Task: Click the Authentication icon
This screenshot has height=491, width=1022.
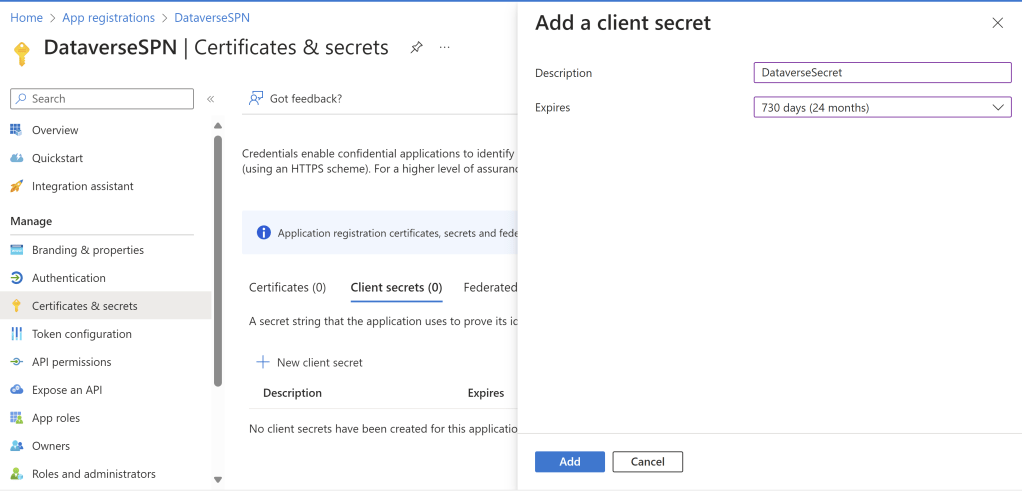Action: pos(16,278)
